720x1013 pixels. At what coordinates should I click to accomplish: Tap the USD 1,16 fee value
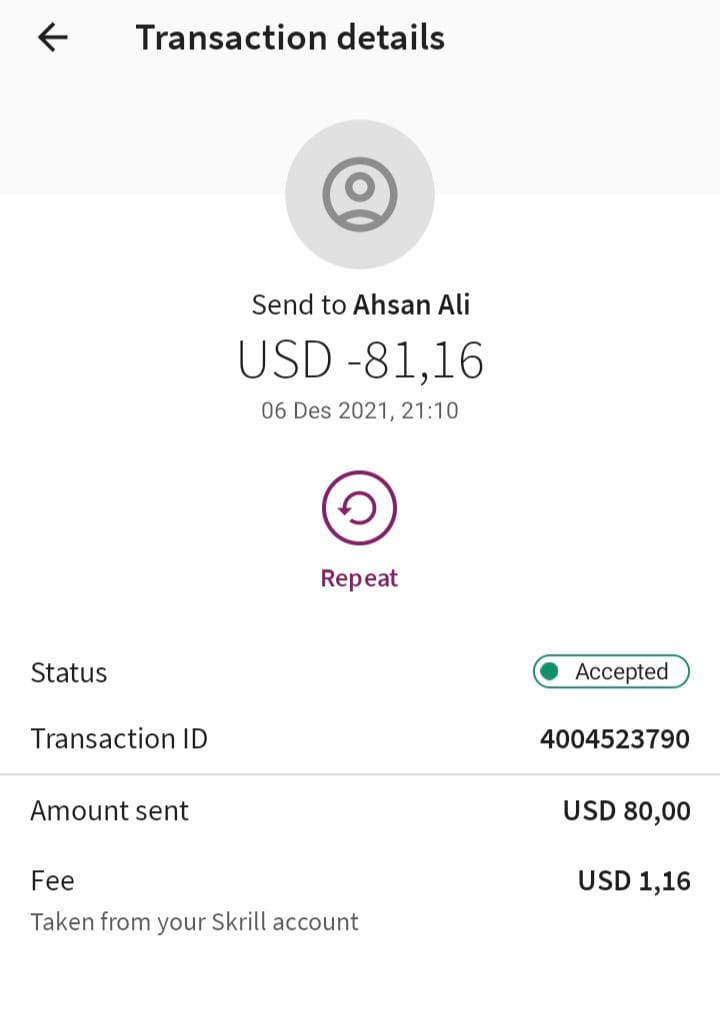[x=635, y=881]
